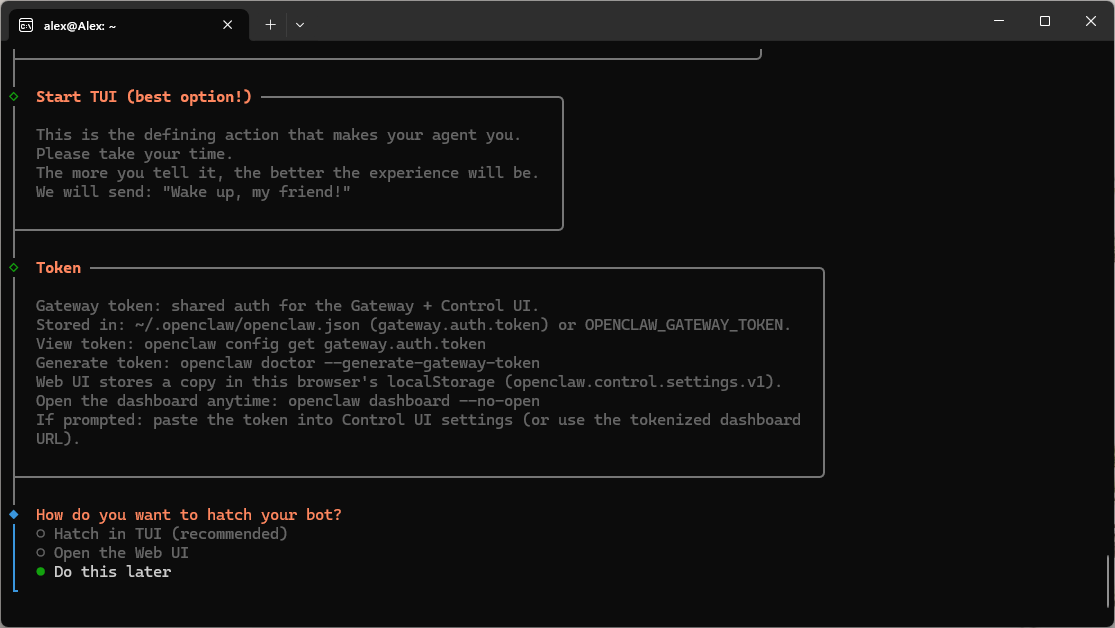Select the Do this later option
The width and height of the screenshot is (1115, 628).
click(112, 572)
